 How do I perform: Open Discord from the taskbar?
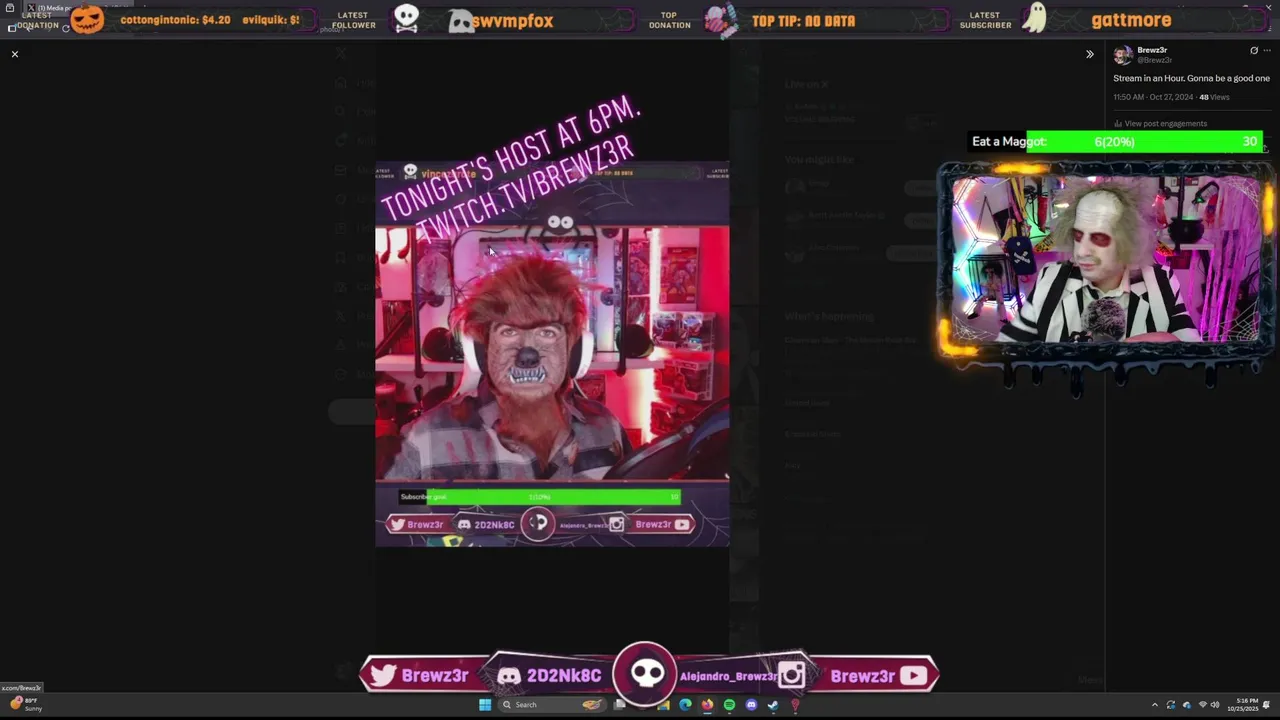[751, 705]
